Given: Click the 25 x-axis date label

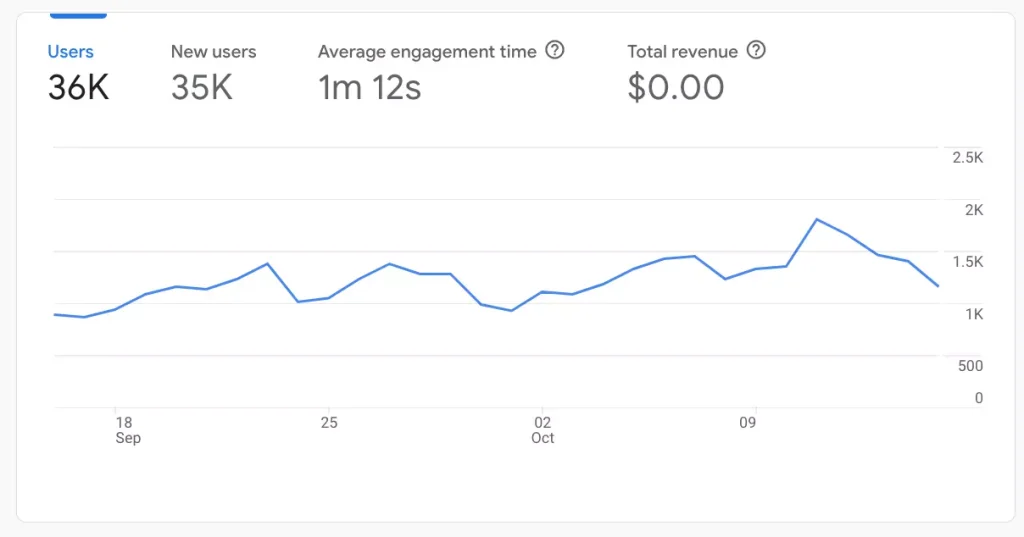Looking at the screenshot, I should click(329, 423).
